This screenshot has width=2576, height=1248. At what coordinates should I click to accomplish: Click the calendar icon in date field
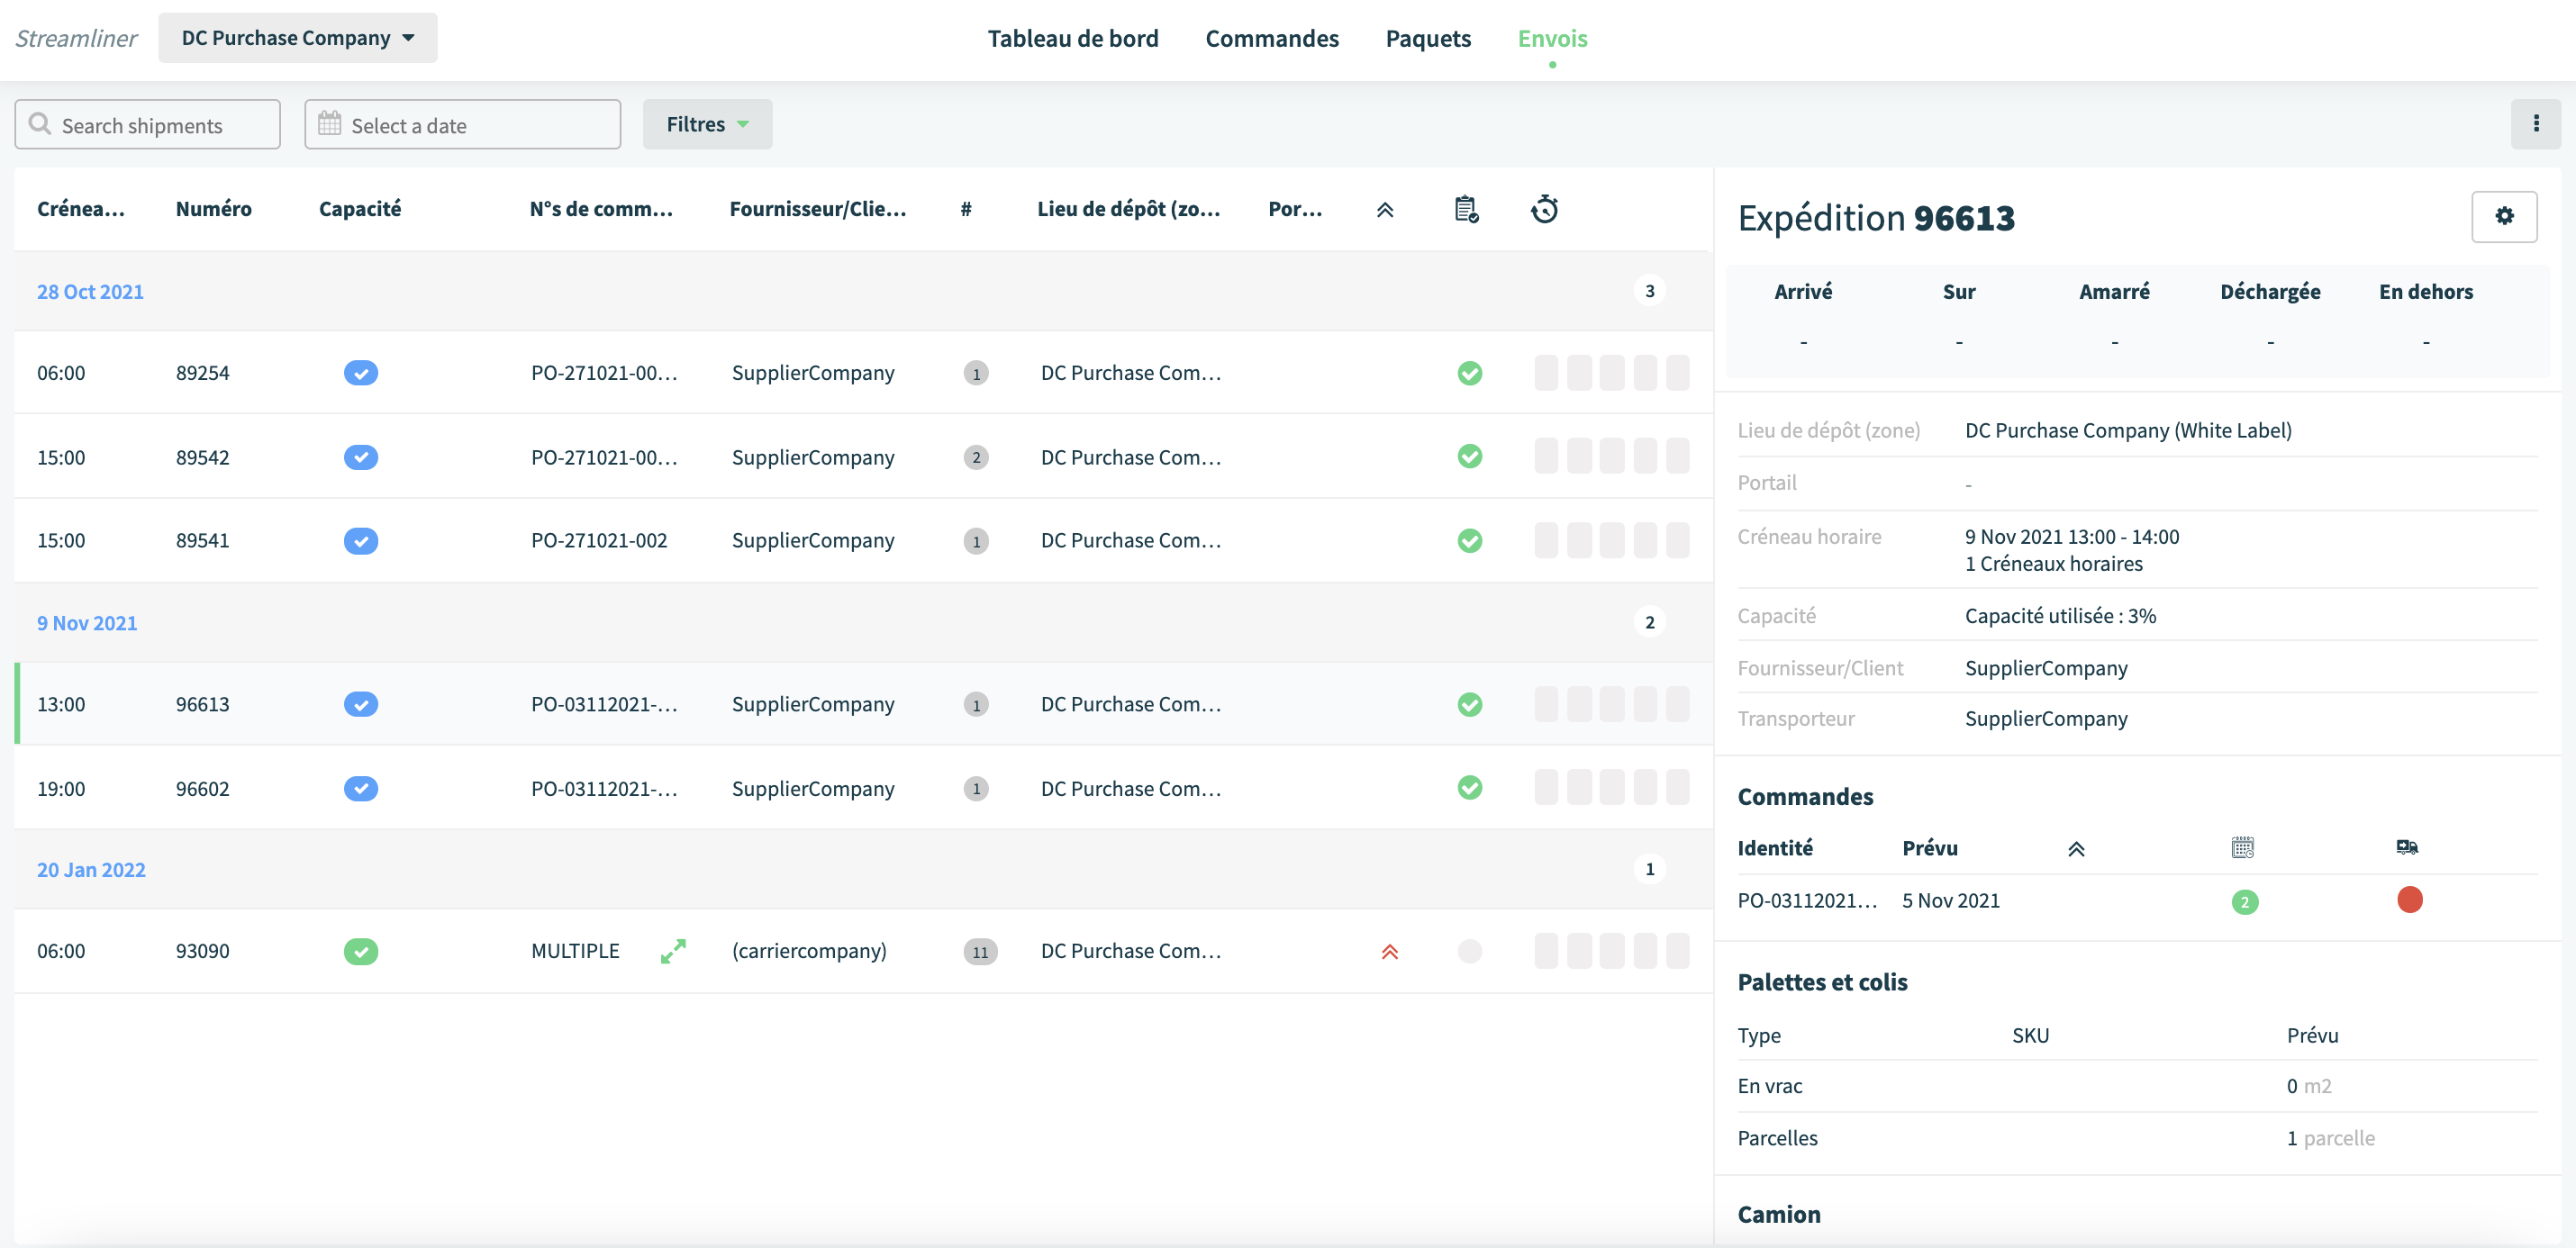click(329, 123)
